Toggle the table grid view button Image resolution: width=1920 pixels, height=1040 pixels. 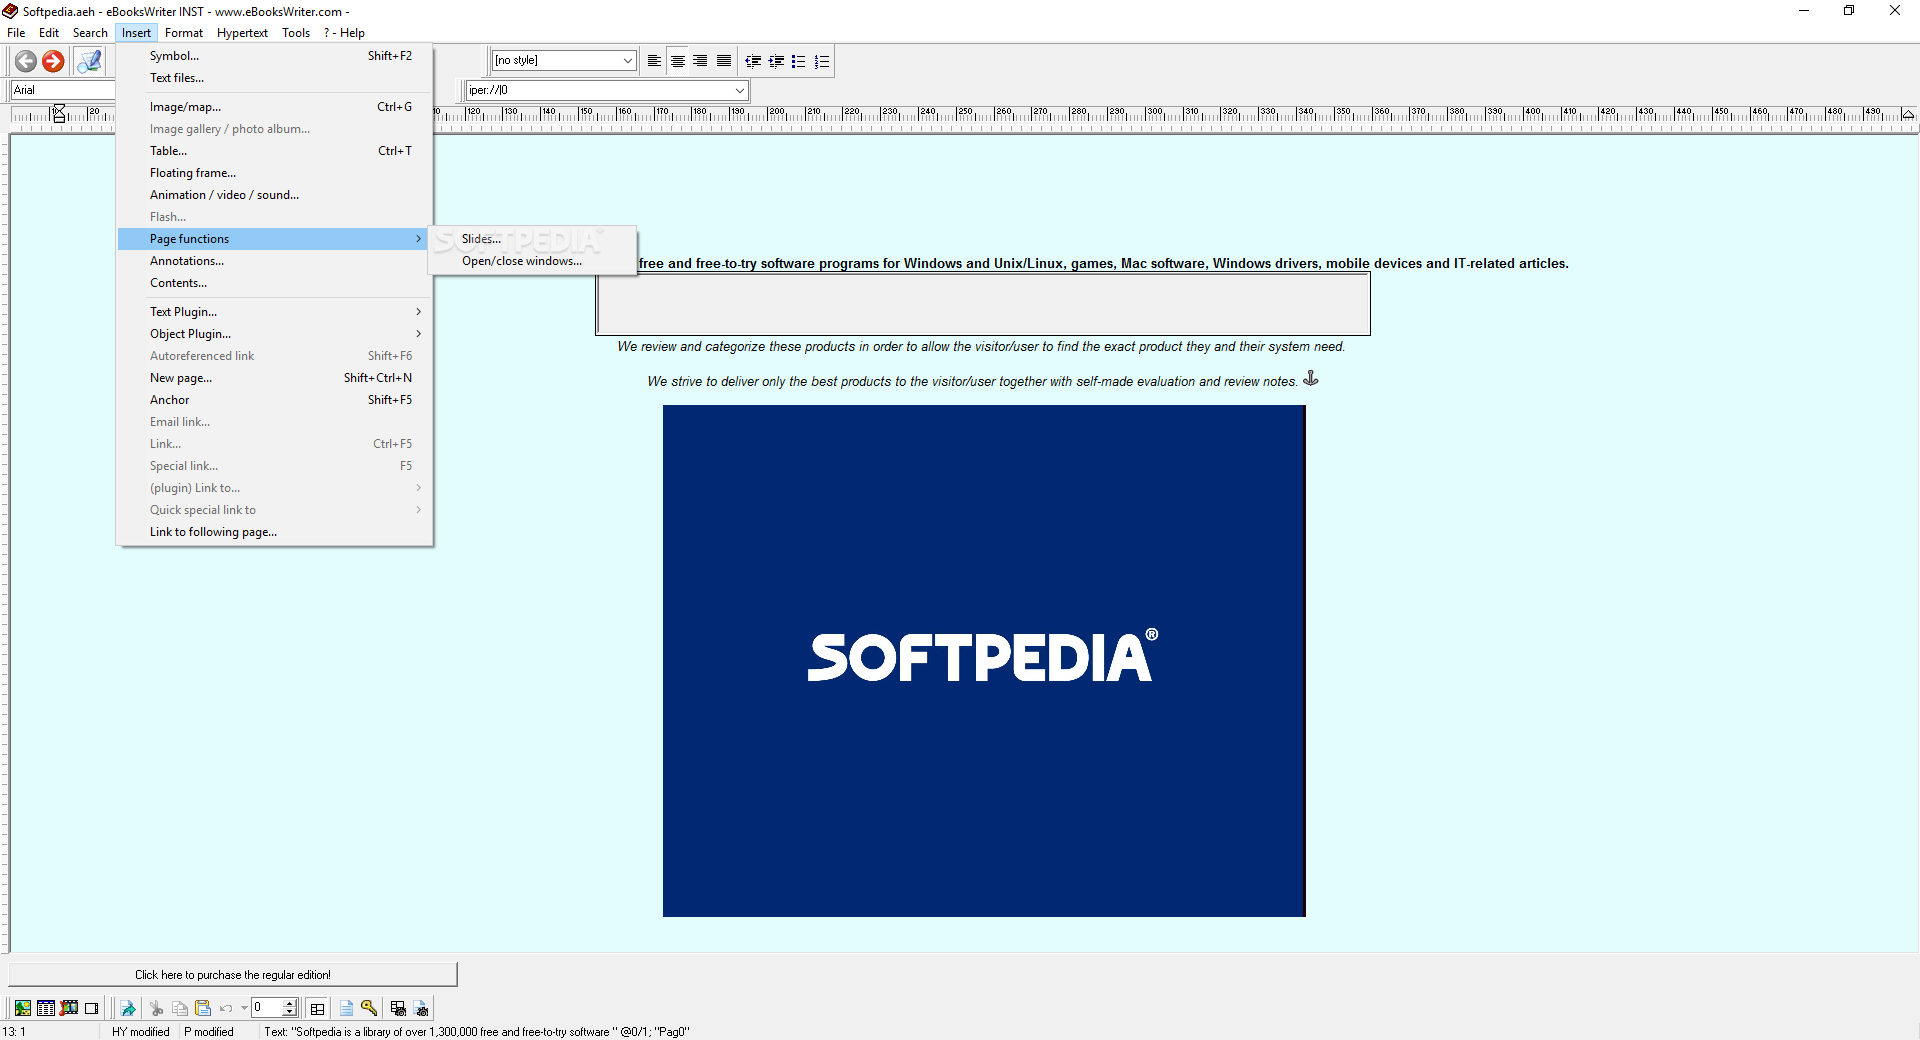pyautogui.click(x=318, y=1008)
